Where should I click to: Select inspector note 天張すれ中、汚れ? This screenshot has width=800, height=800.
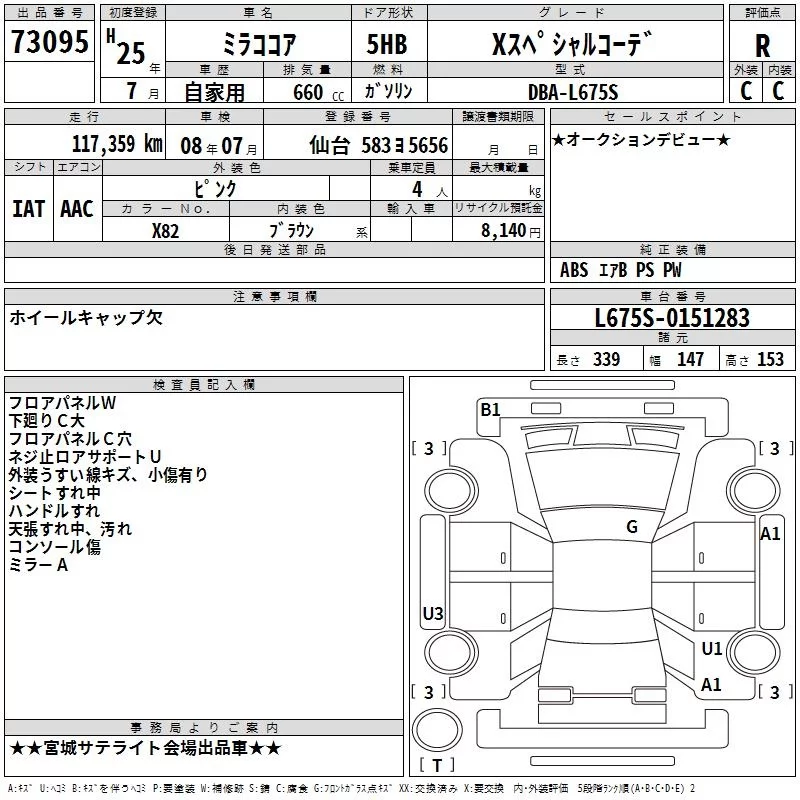click(70, 529)
